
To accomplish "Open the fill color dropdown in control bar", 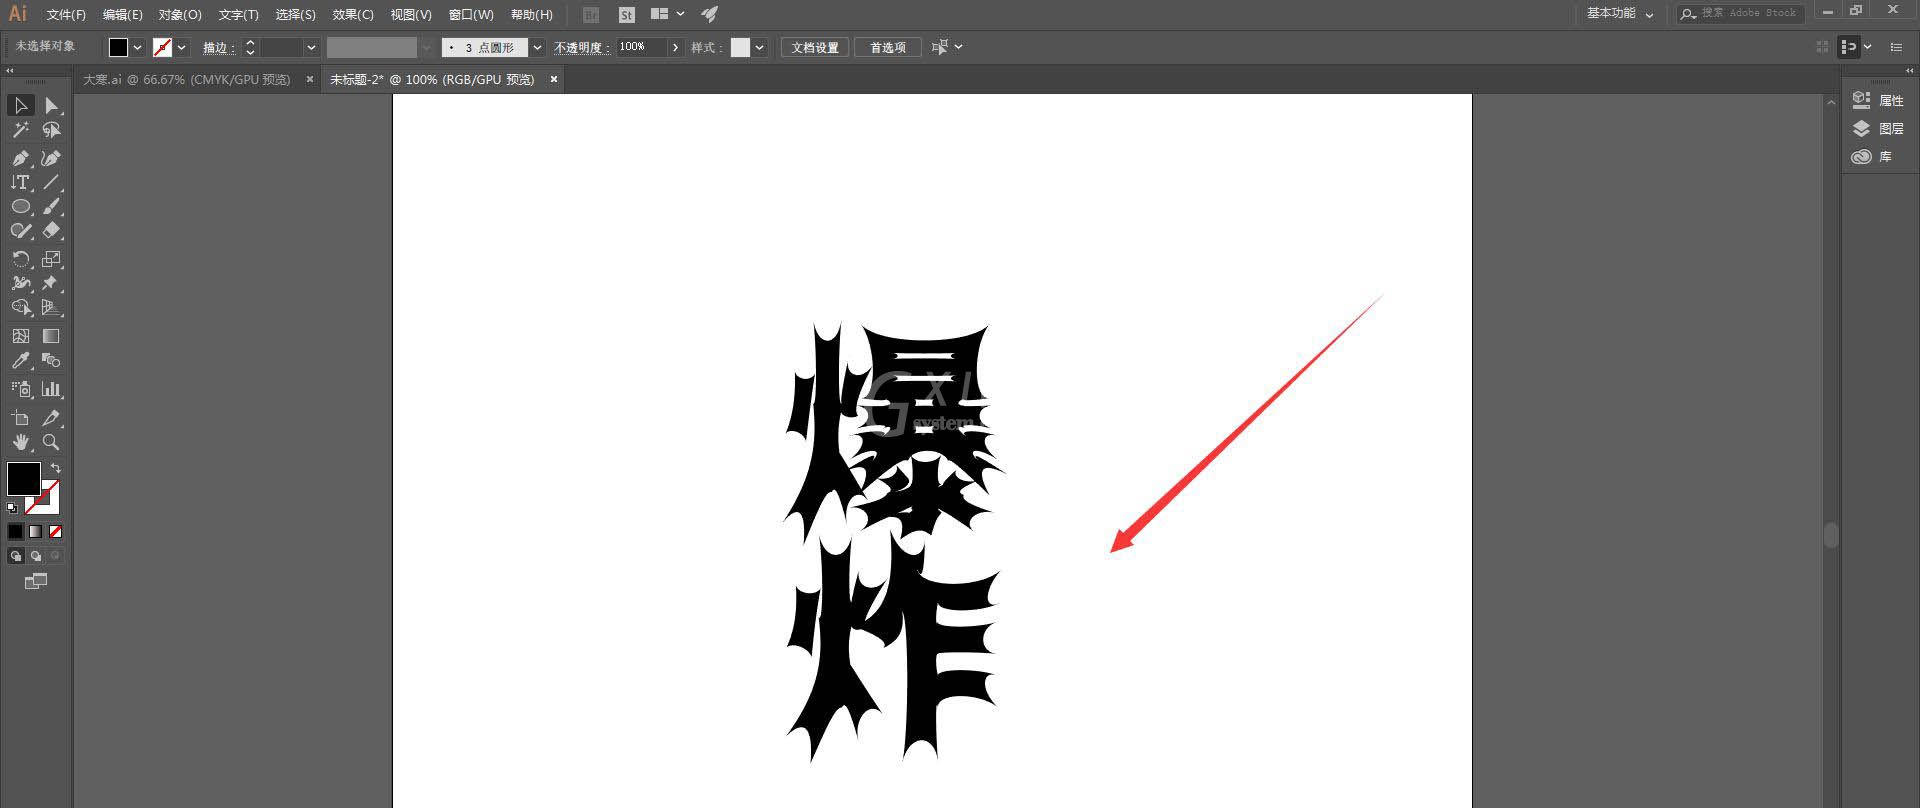I will (138, 47).
